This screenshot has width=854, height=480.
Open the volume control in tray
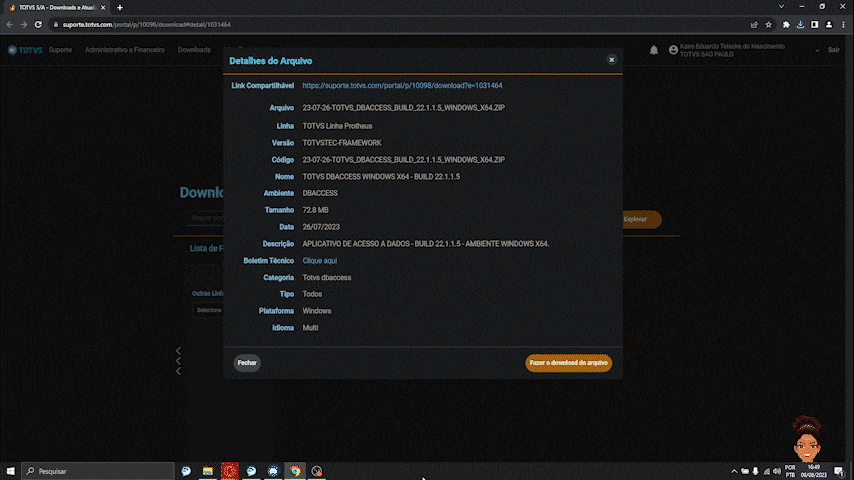click(777, 471)
